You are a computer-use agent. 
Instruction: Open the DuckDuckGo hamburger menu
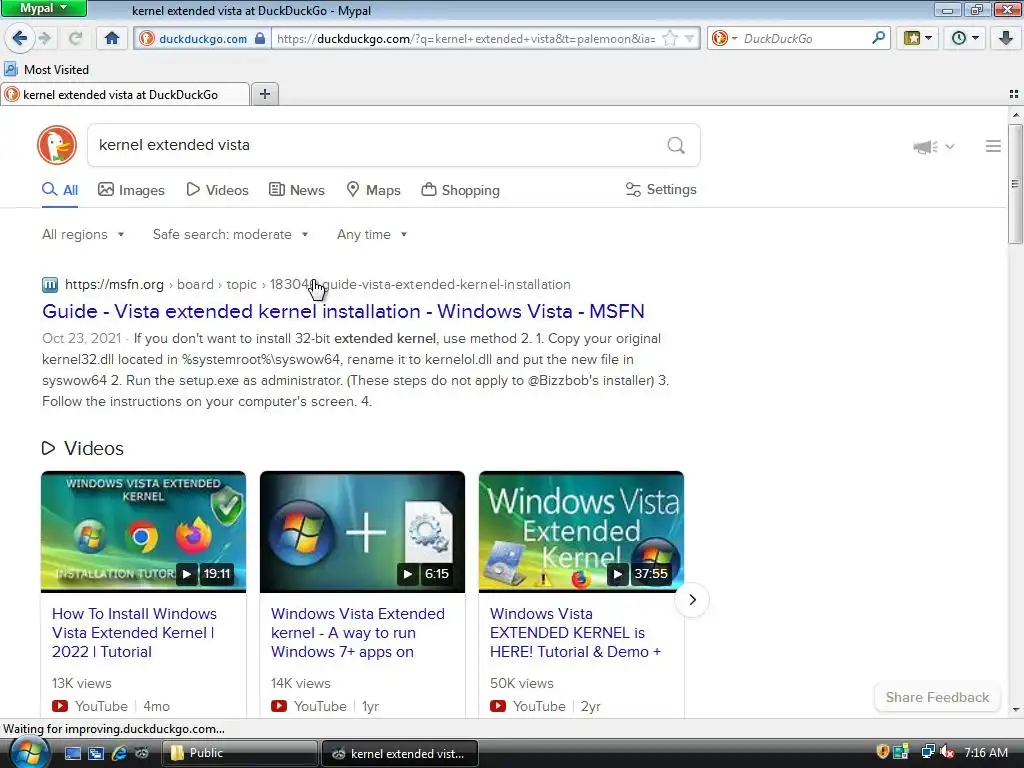993,146
